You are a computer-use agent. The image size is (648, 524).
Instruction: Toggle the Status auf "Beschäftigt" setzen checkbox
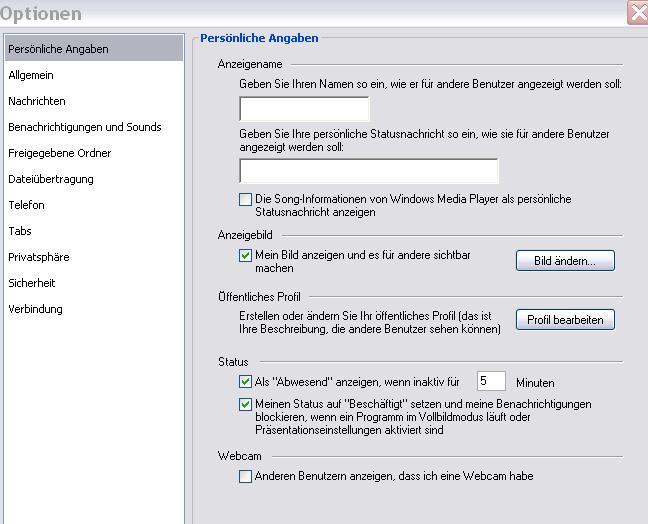tap(245, 404)
